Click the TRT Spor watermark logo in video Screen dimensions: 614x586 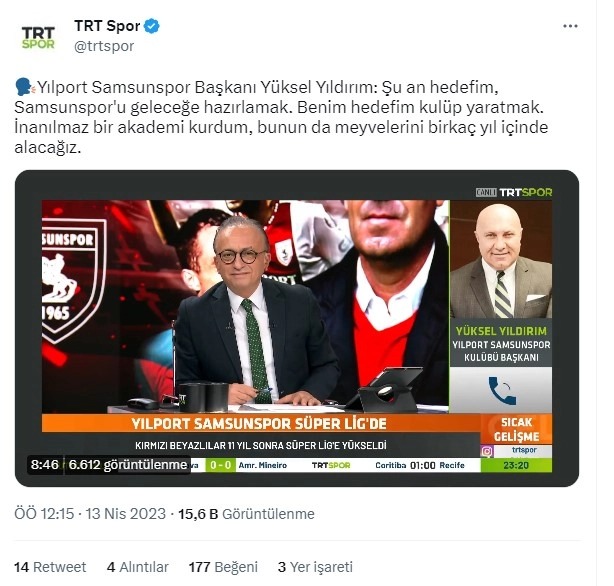514,192
